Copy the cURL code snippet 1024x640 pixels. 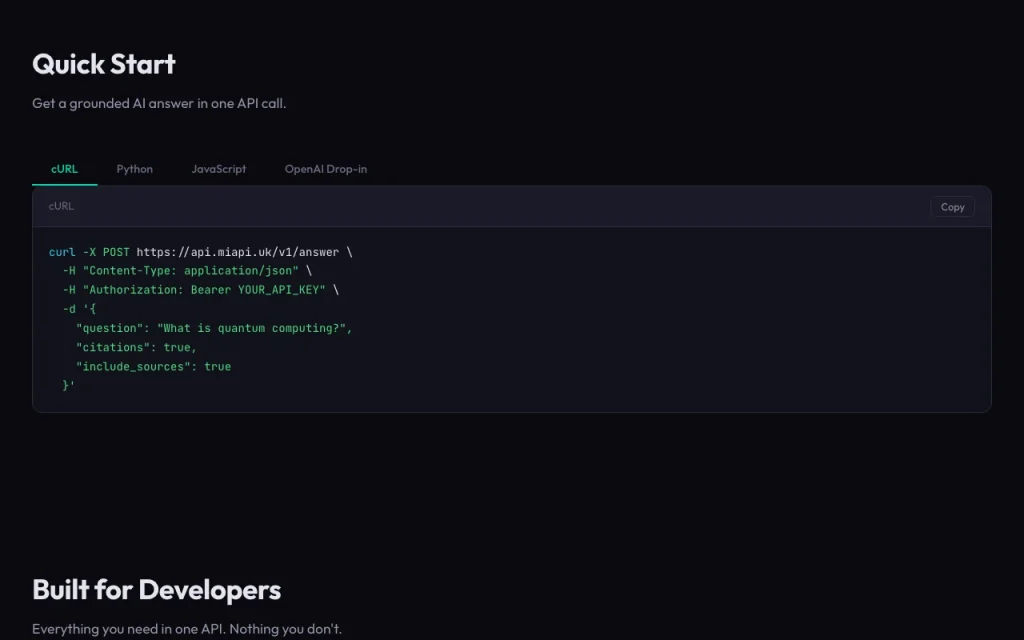click(952, 207)
